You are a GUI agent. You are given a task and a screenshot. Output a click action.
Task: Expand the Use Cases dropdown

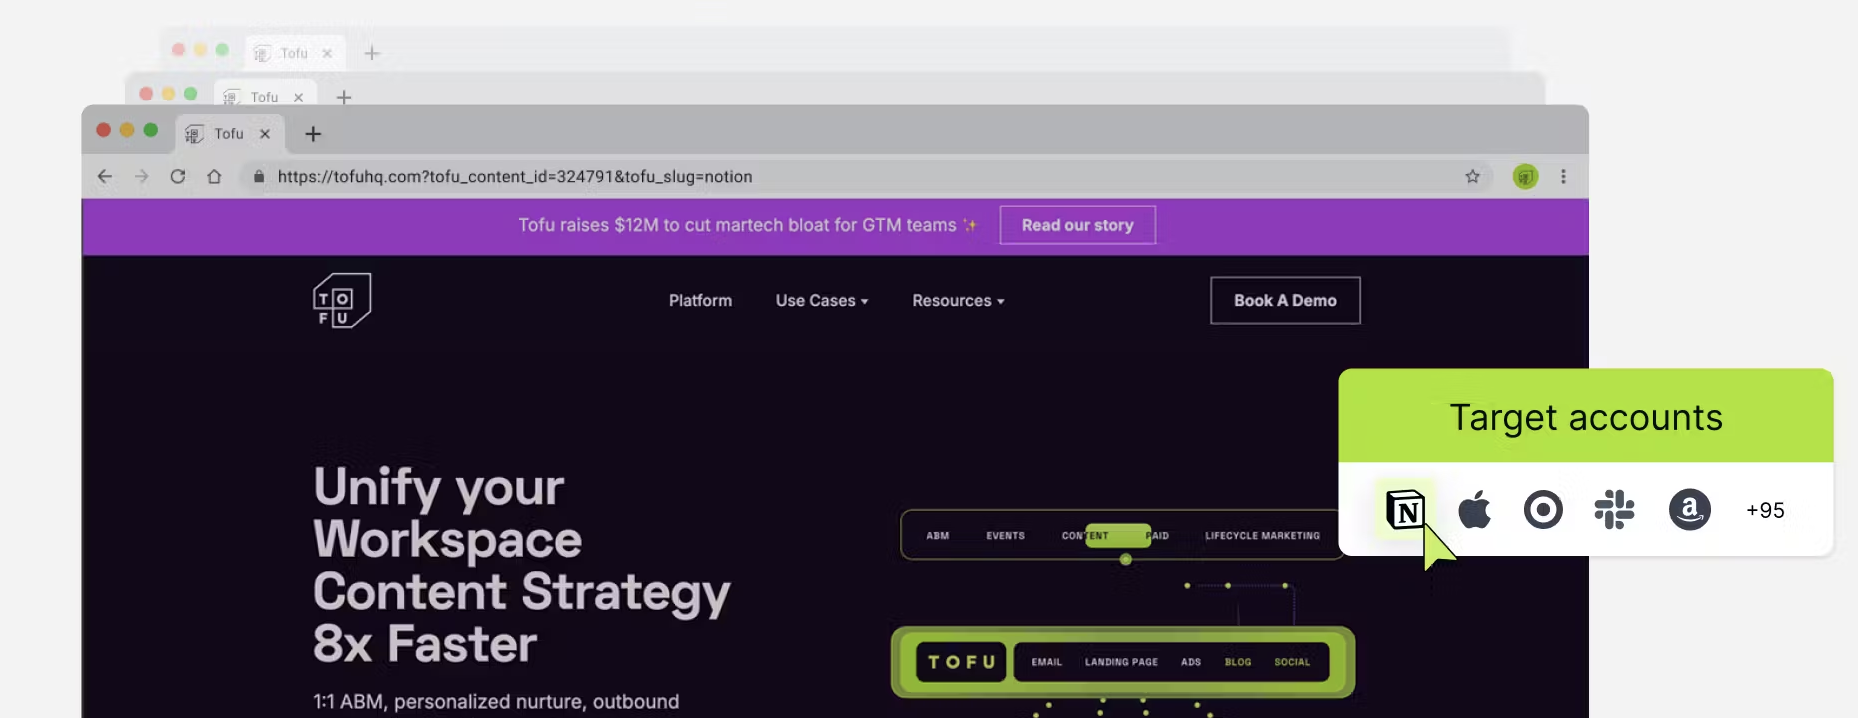(x=822, y=300)
